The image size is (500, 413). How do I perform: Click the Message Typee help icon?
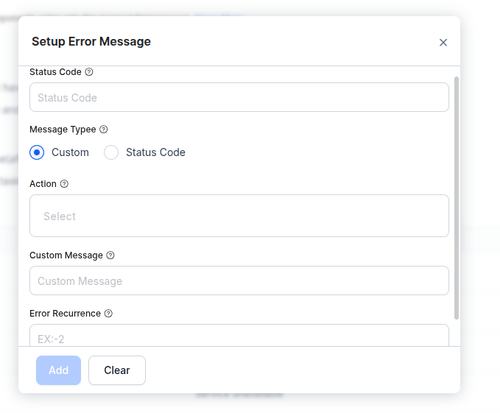pos(104,129)
